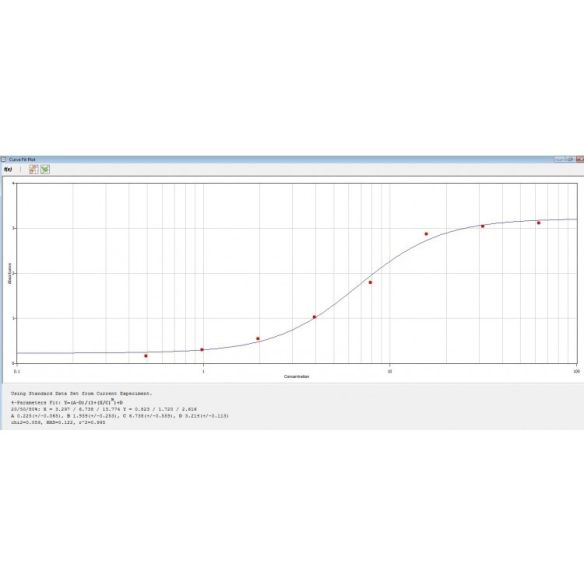Select the lowest red data point
584x584 pixels.
click(146, 356)
